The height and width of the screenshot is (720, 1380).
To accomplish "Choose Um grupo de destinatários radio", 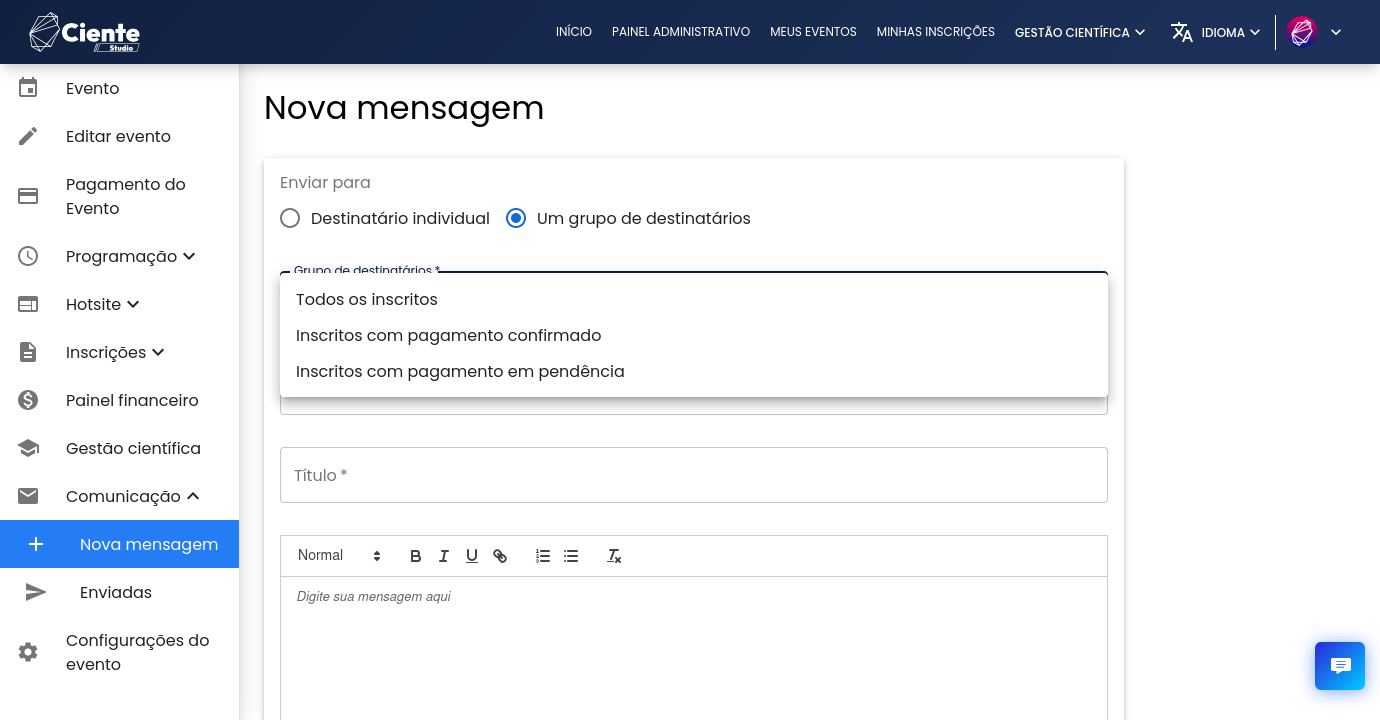I will point(516,218).
